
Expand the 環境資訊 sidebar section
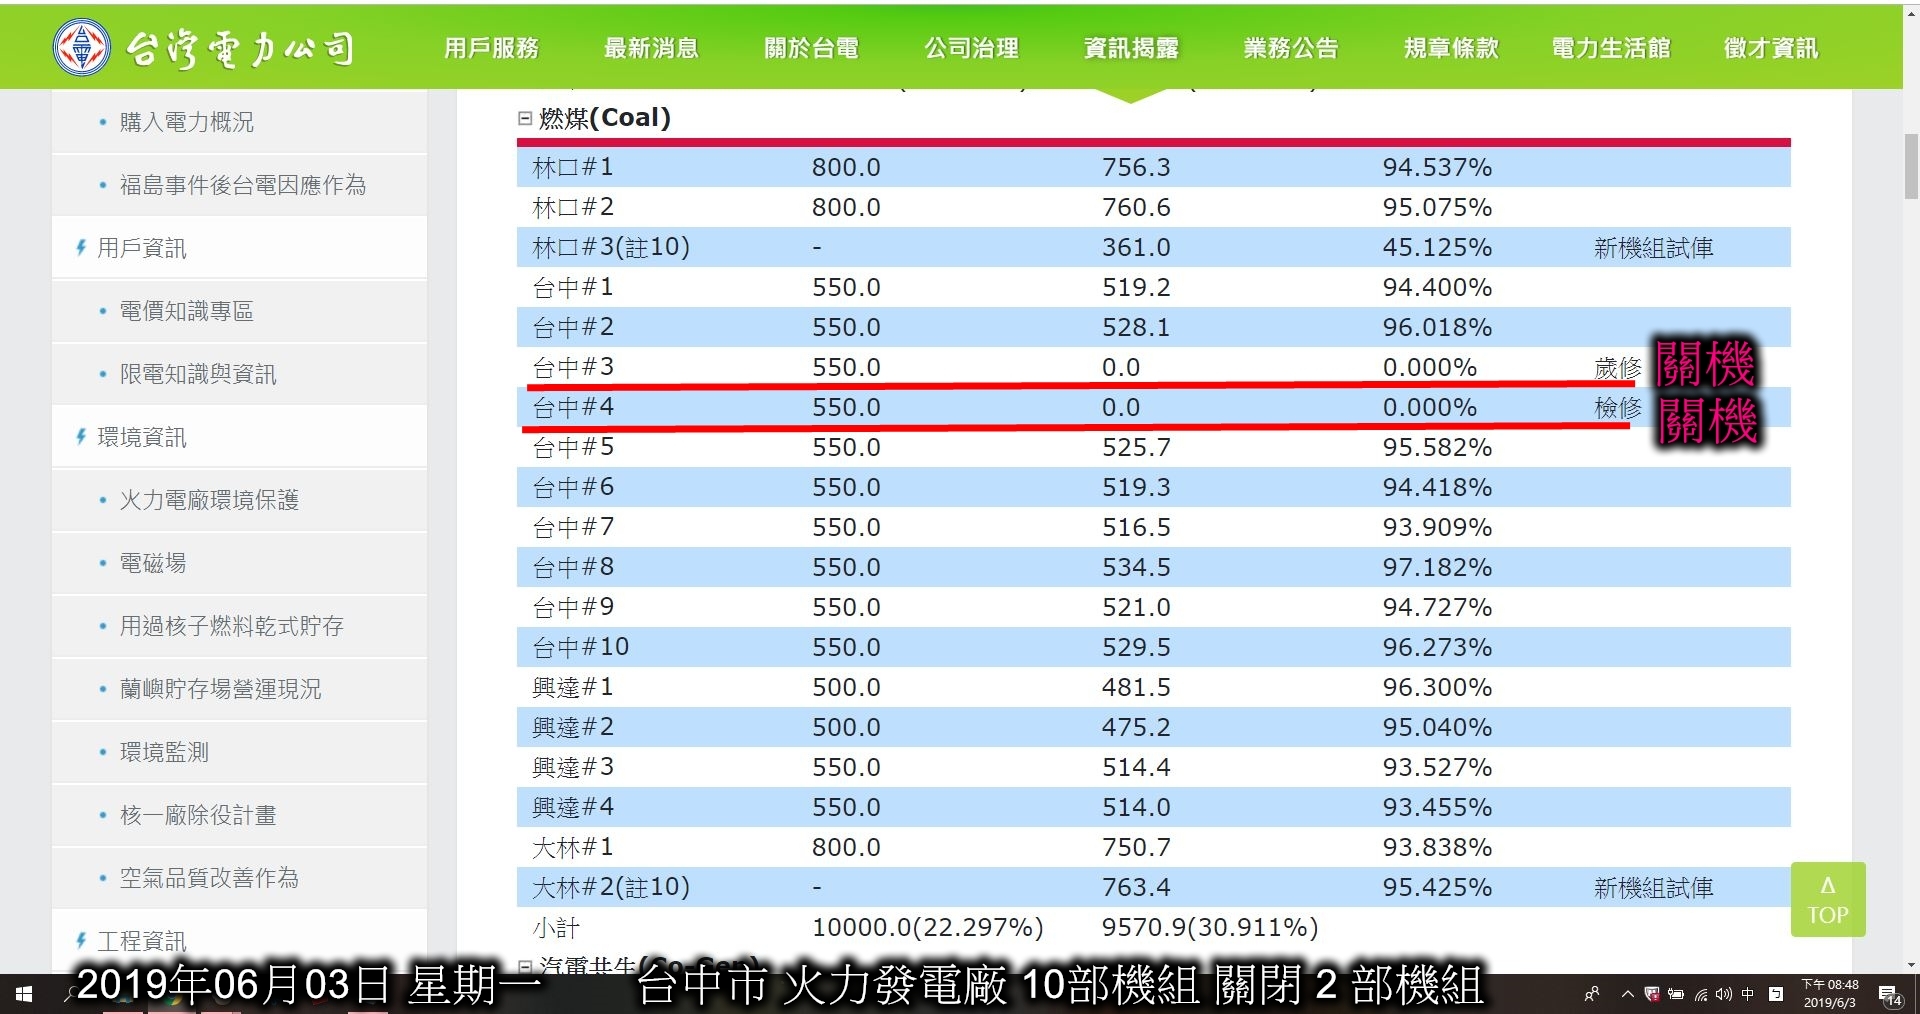click(142, 437)
